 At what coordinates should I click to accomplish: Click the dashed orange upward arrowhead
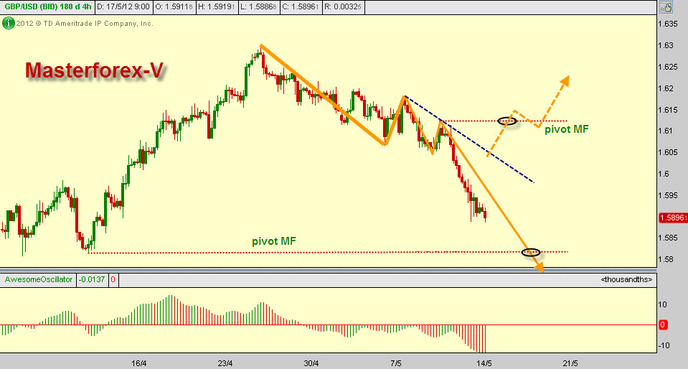click(x=565, y=81)
